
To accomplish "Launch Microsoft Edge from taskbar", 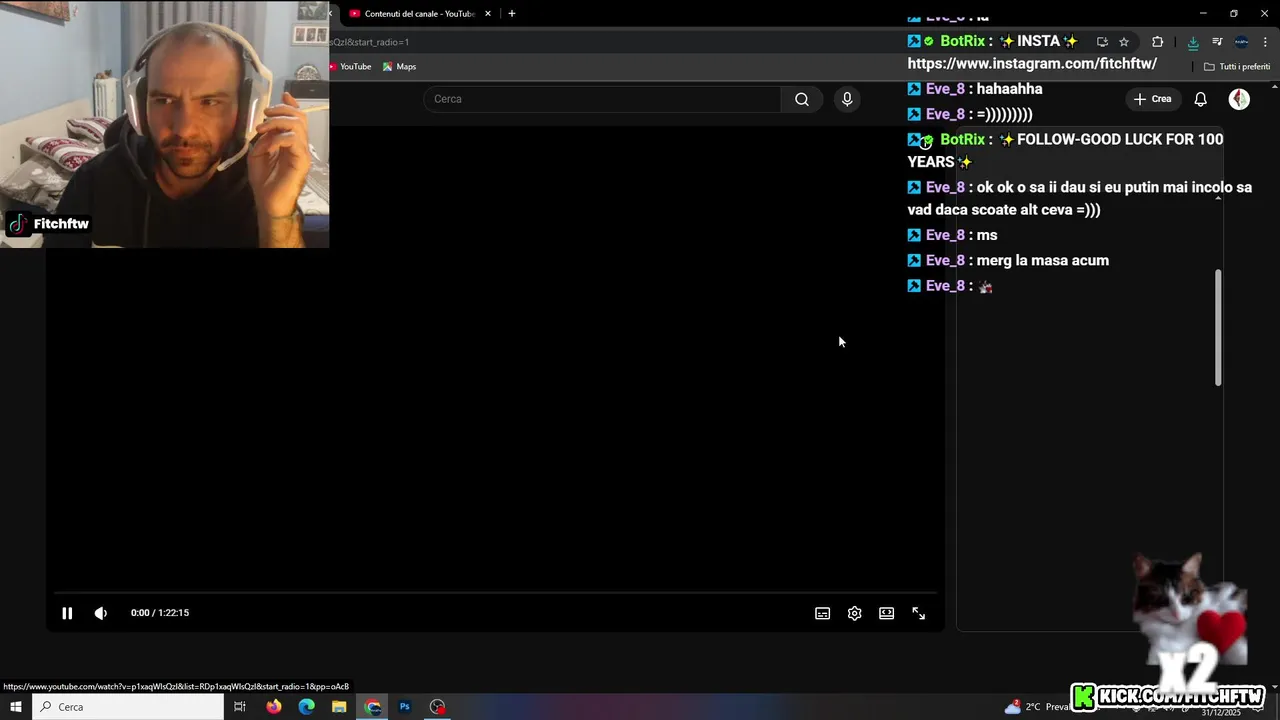I will pos(306,707).
